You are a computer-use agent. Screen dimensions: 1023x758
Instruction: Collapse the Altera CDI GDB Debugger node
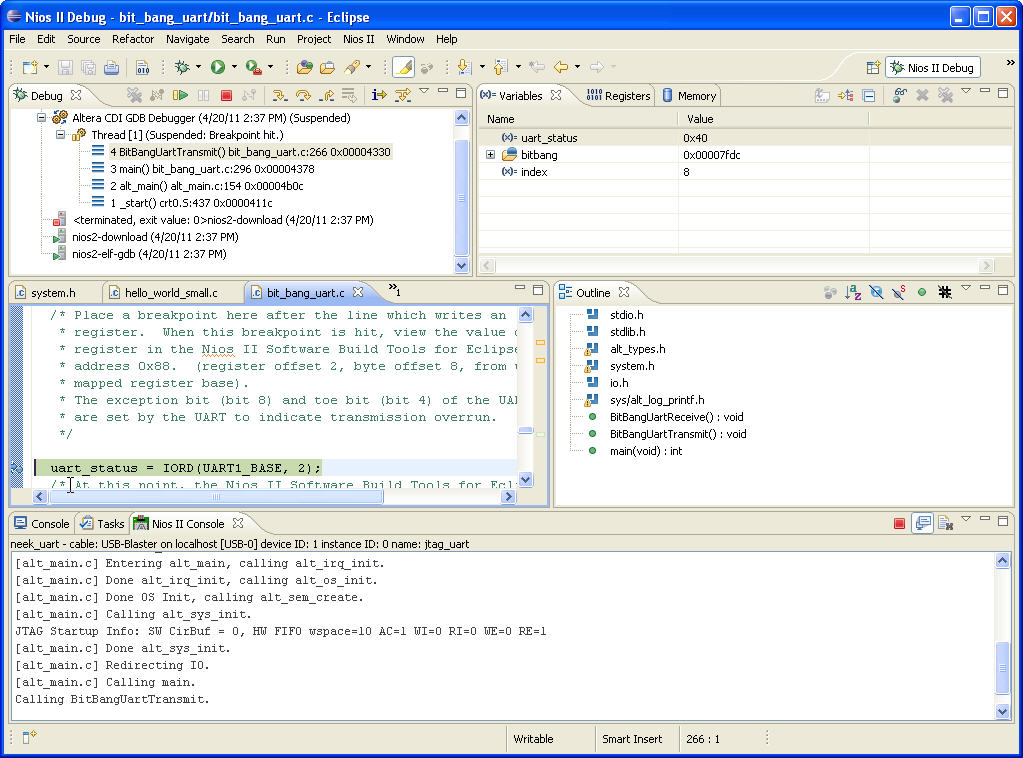coord(43,118)
